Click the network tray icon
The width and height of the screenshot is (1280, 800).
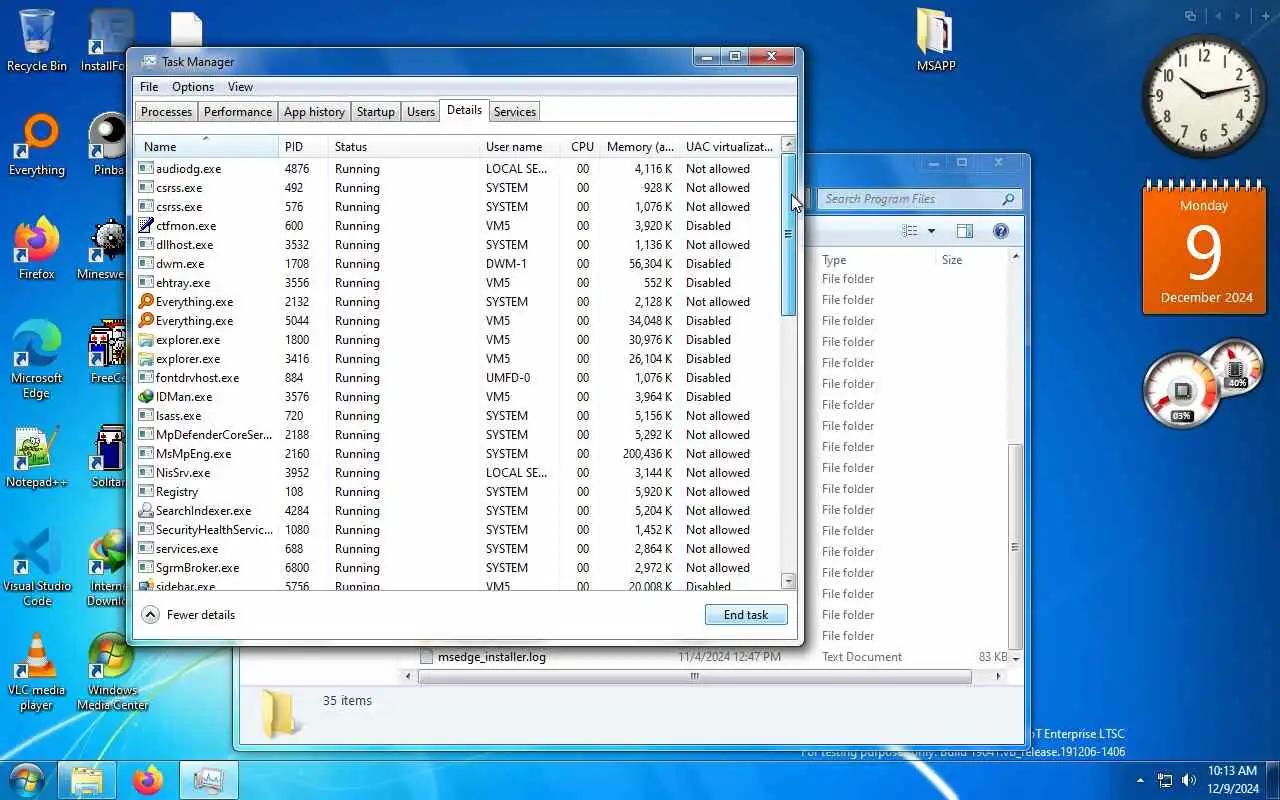pos(1165,780)
